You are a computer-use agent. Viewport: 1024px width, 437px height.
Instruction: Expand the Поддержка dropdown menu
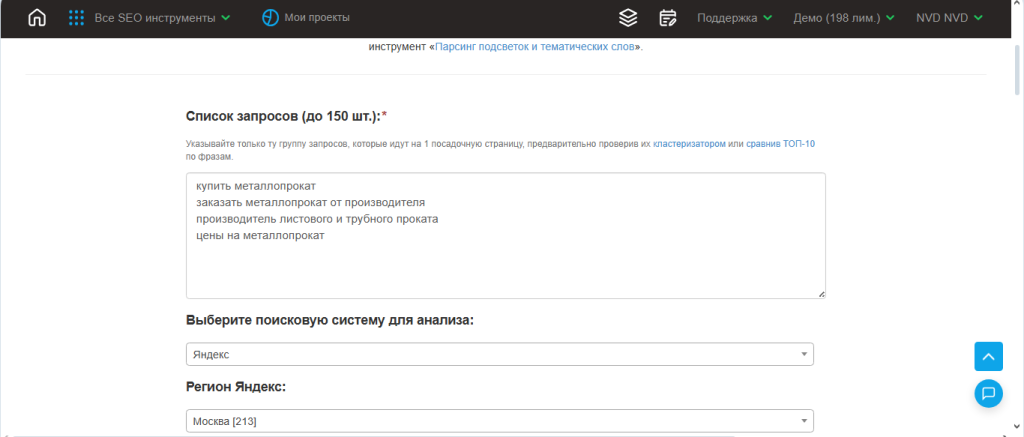pos(734,18)
